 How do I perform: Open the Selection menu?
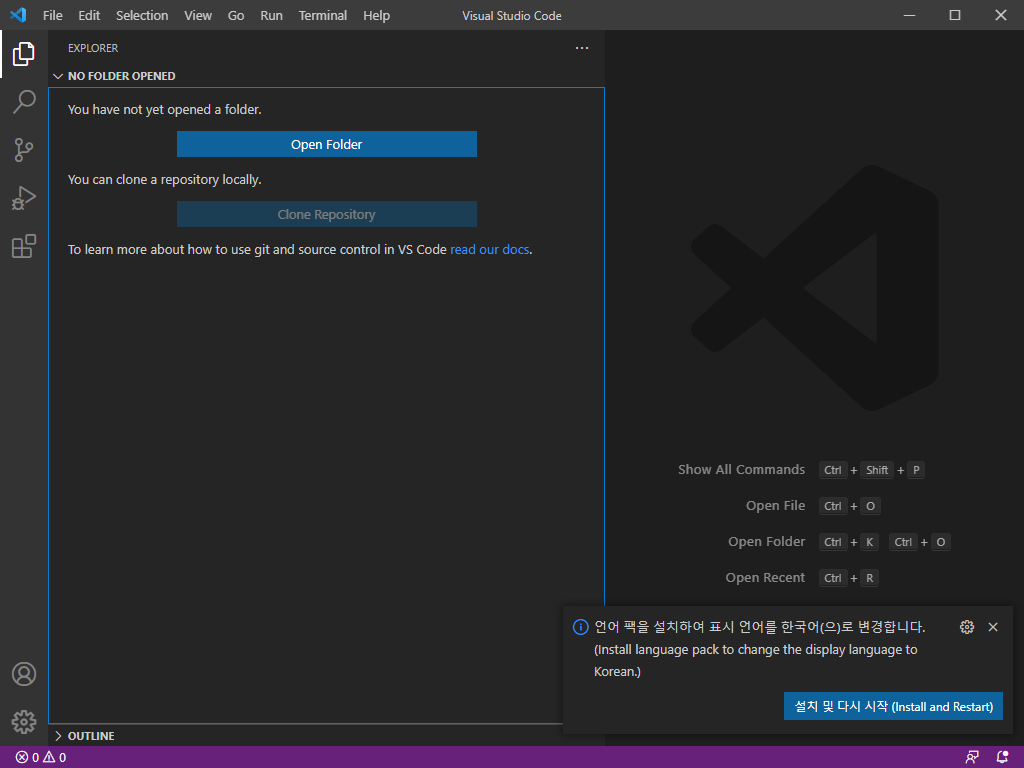pyautogui.click(x=142, y=15)
